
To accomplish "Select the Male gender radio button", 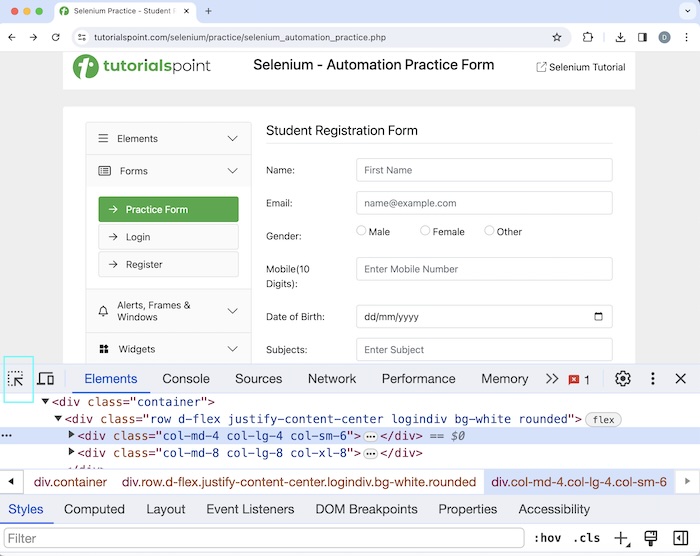I will [362, 231].
